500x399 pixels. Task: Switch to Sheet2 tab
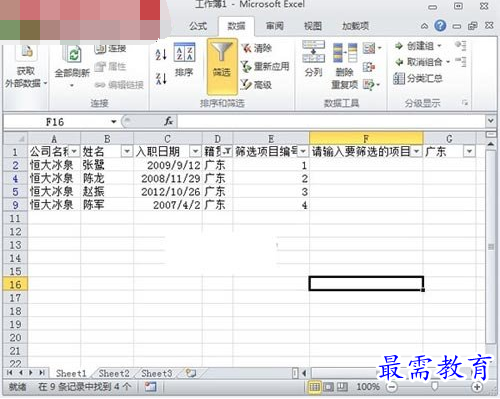(x=114, y=373)
